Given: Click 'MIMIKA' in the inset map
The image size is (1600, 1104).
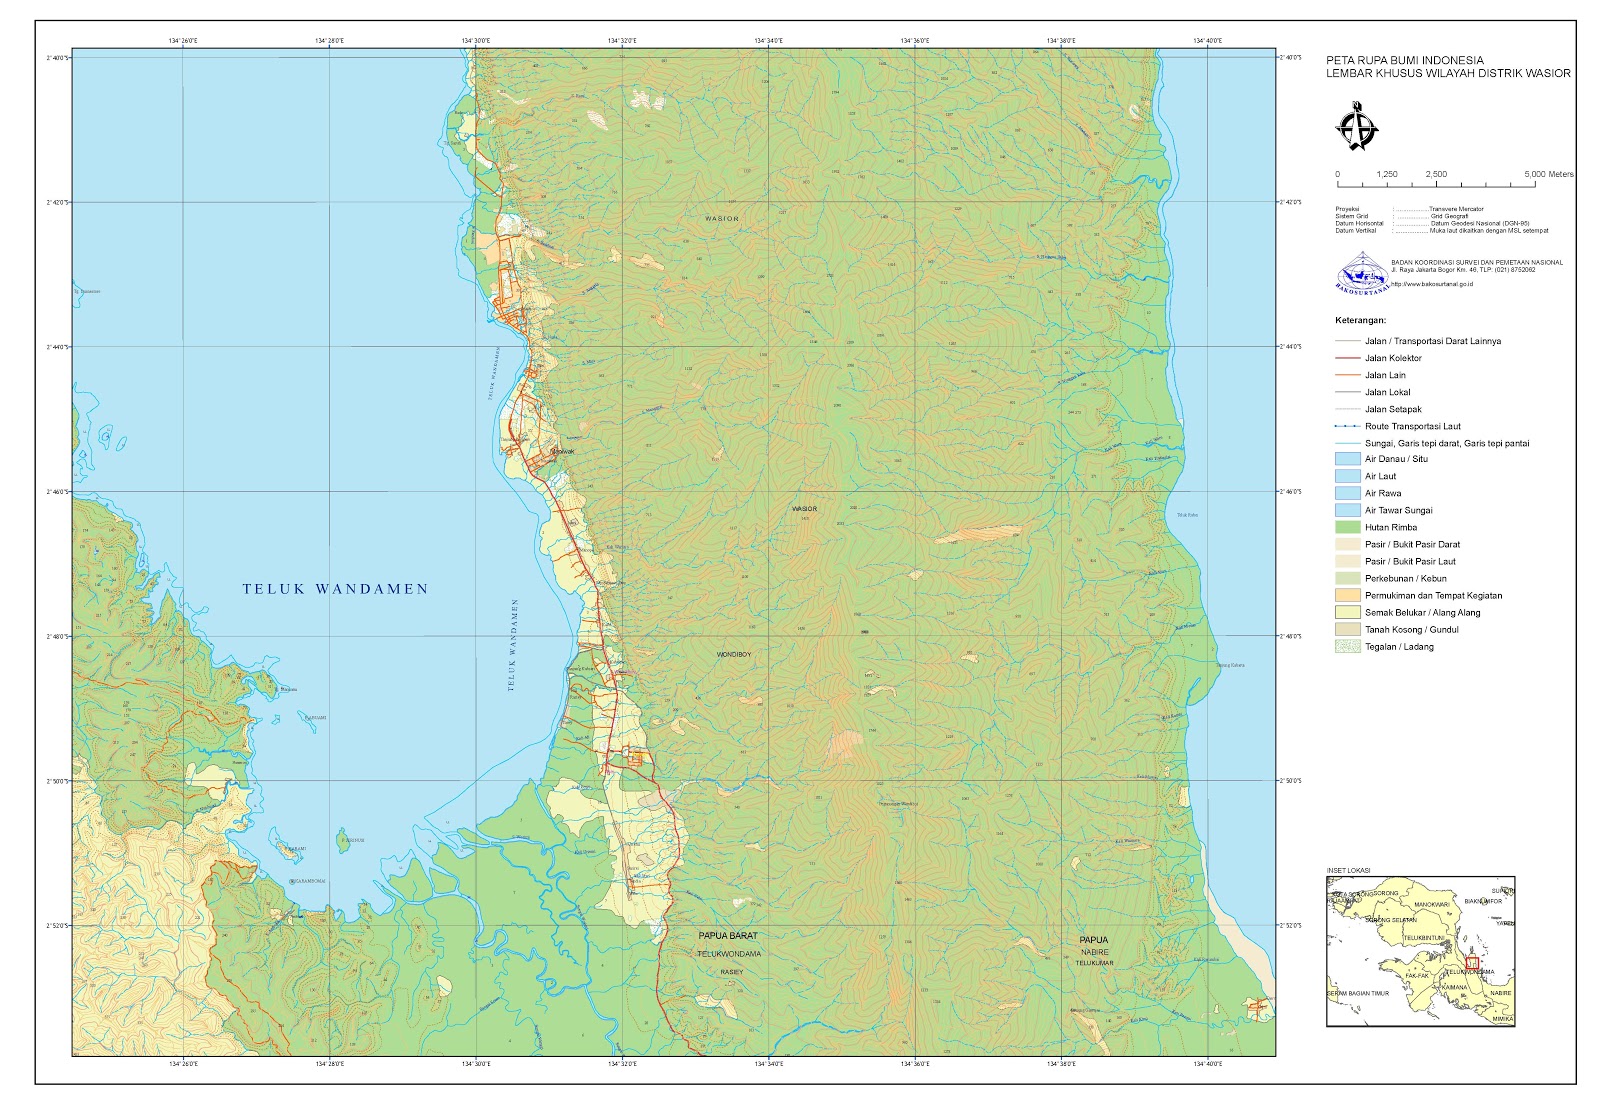Looking at the screenshot, I should pos(1503,1019).
